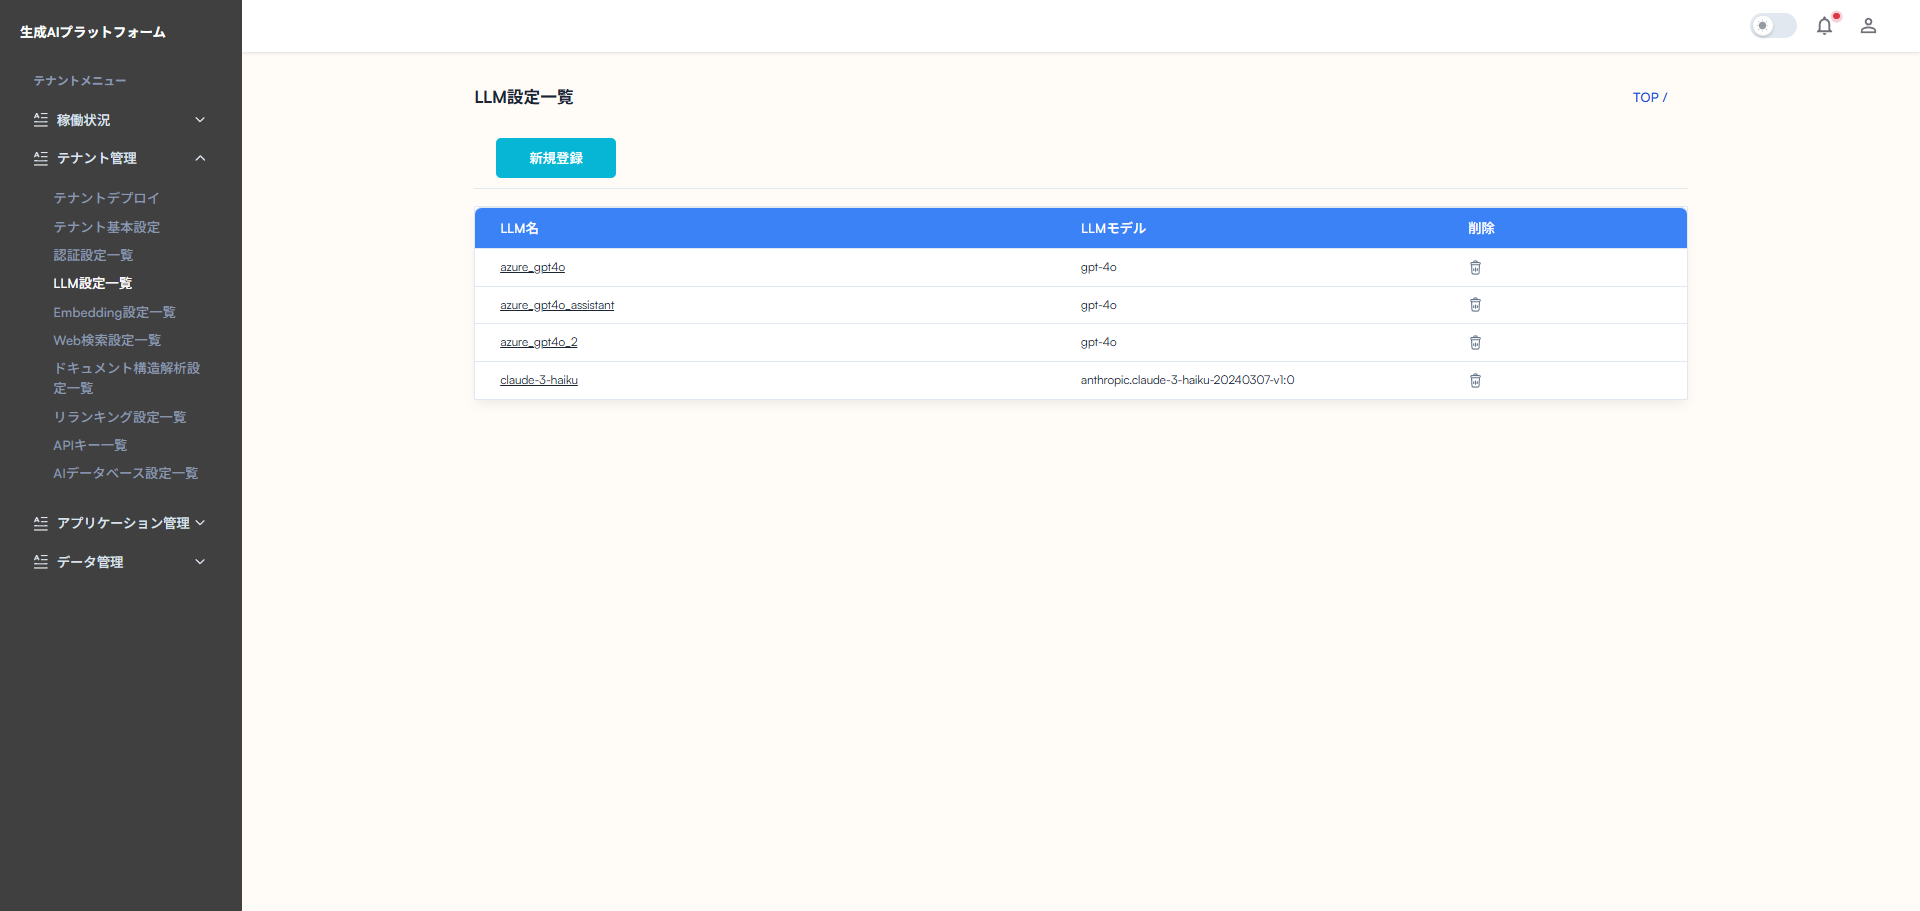The image size is (1920, 911).
Task: Click the list icon beside データ管理
Action: (41, 562)
